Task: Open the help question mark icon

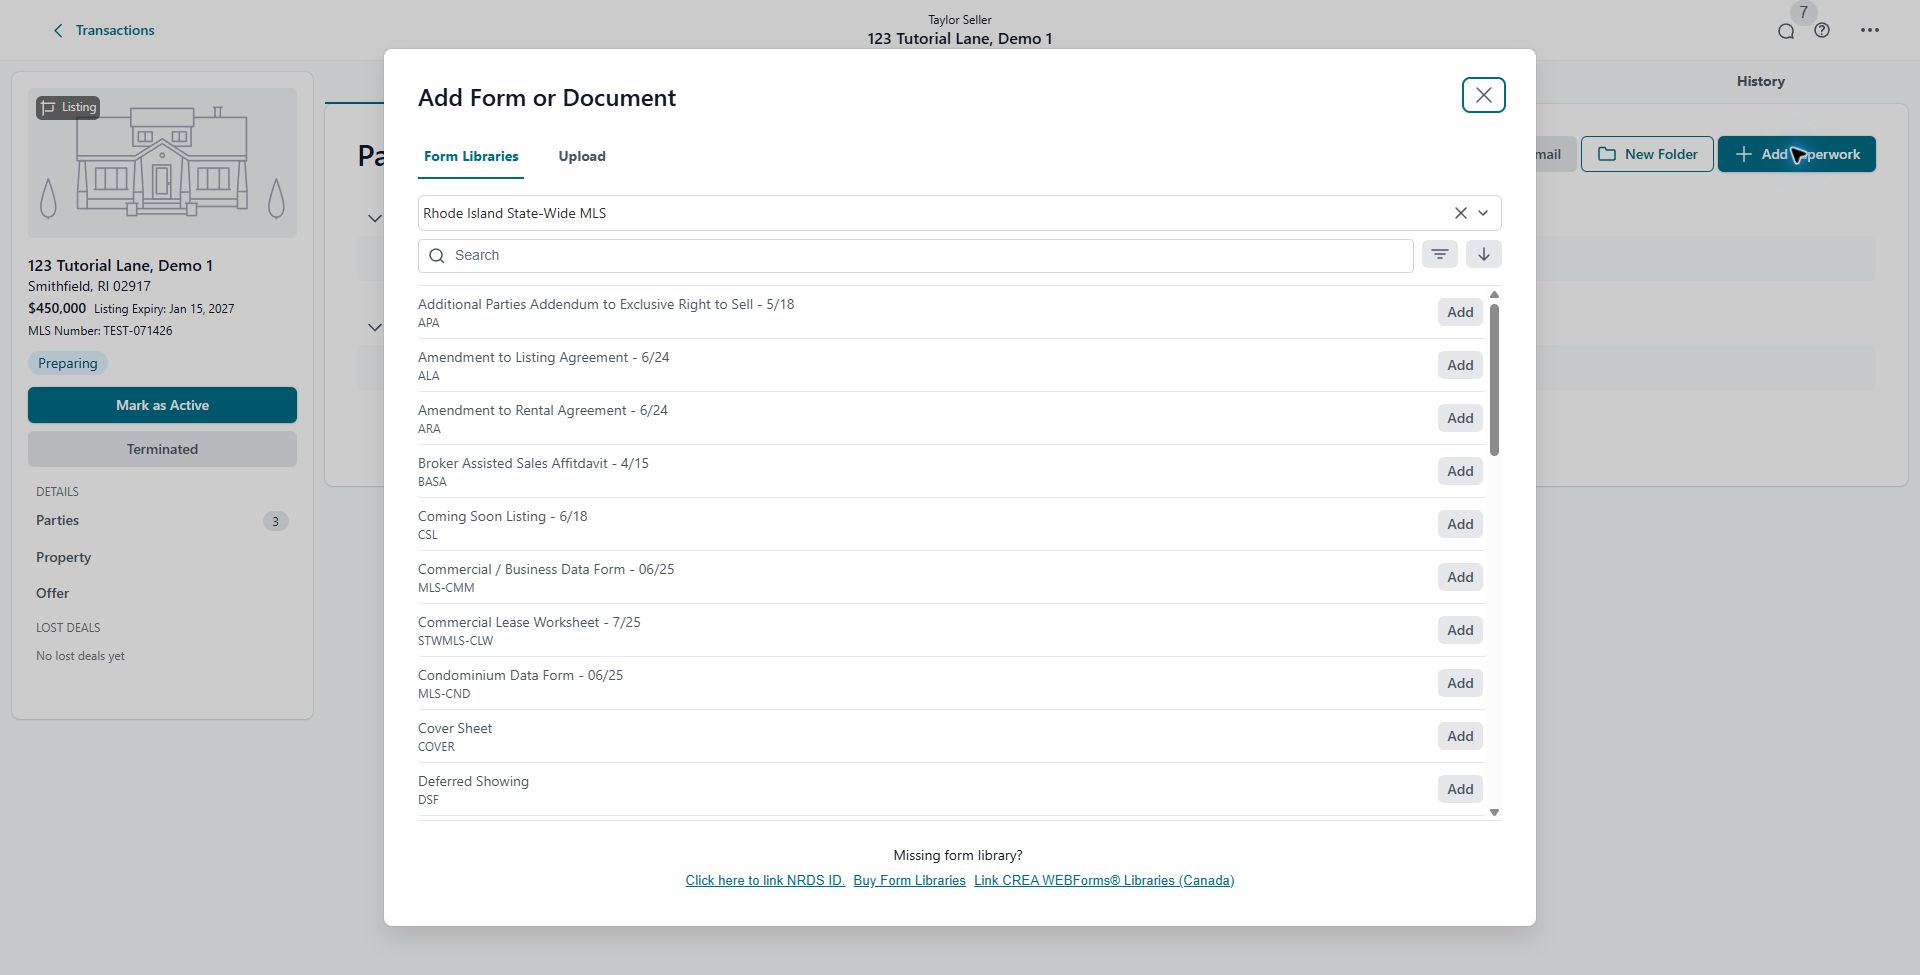Action: point(1822,31)
